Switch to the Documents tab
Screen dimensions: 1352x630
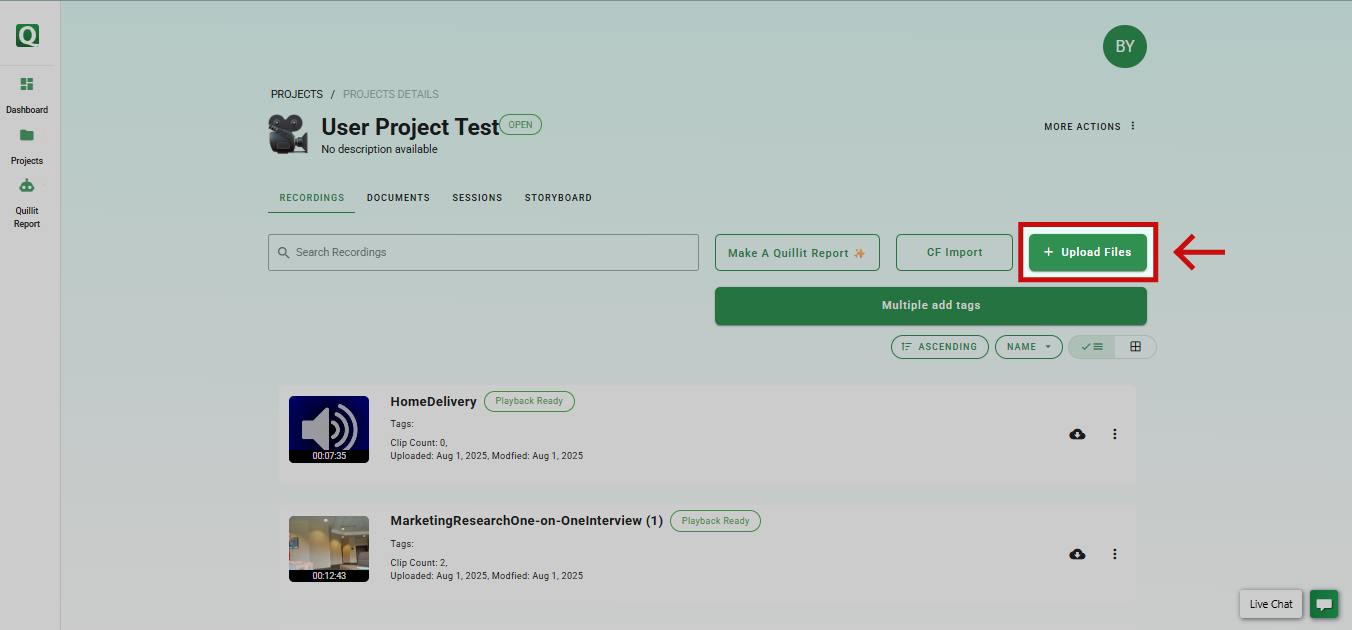pos(398,198)
